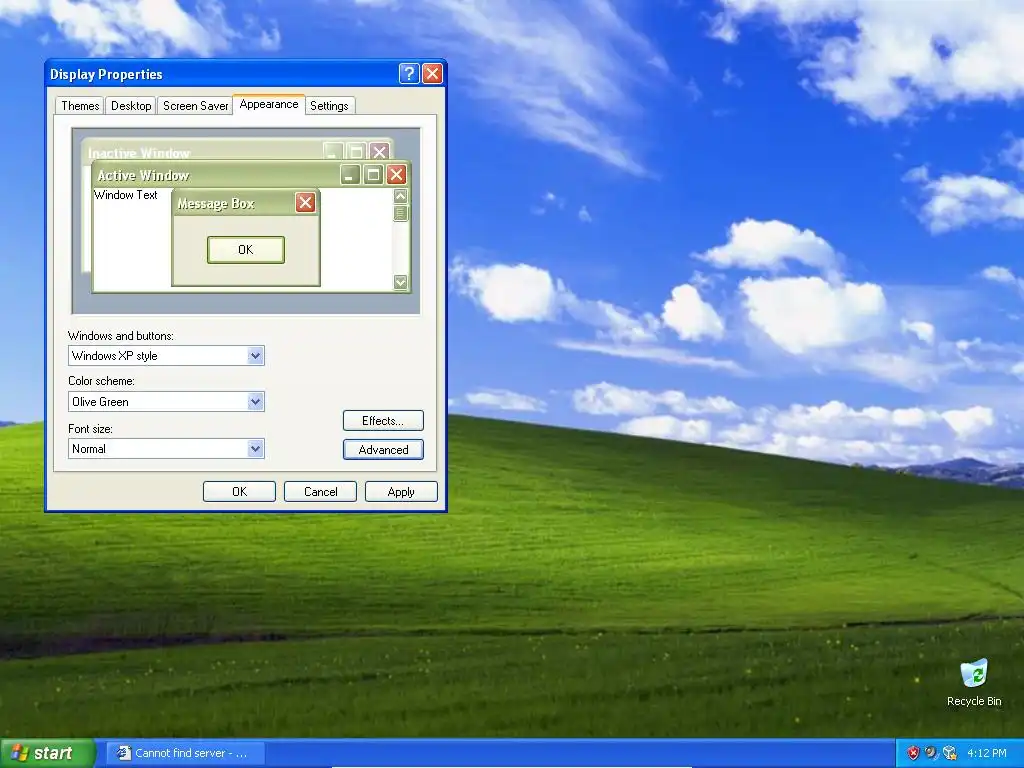The image size is (1024, 768).
Task: Click the middle system tray icon
Action: (x=931, y=753)
